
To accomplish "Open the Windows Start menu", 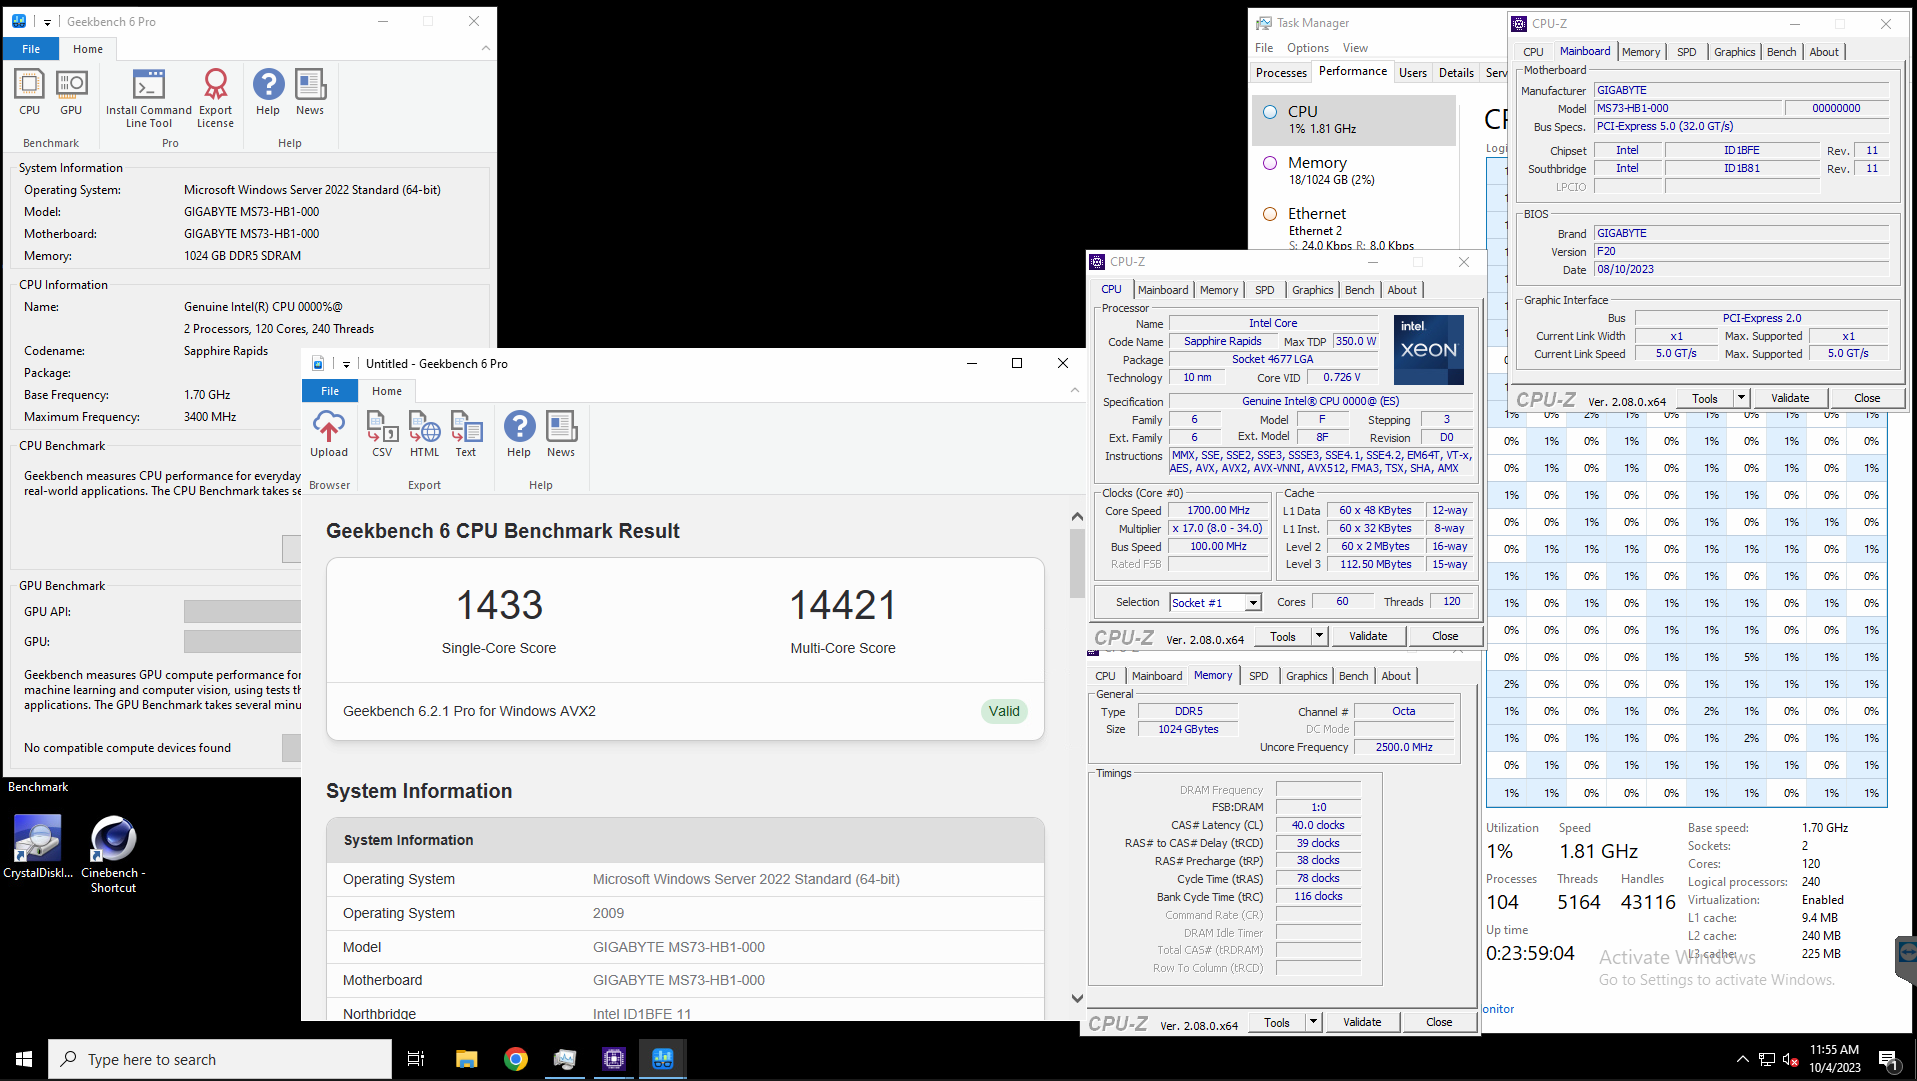I will click(x=24, y=1059).
